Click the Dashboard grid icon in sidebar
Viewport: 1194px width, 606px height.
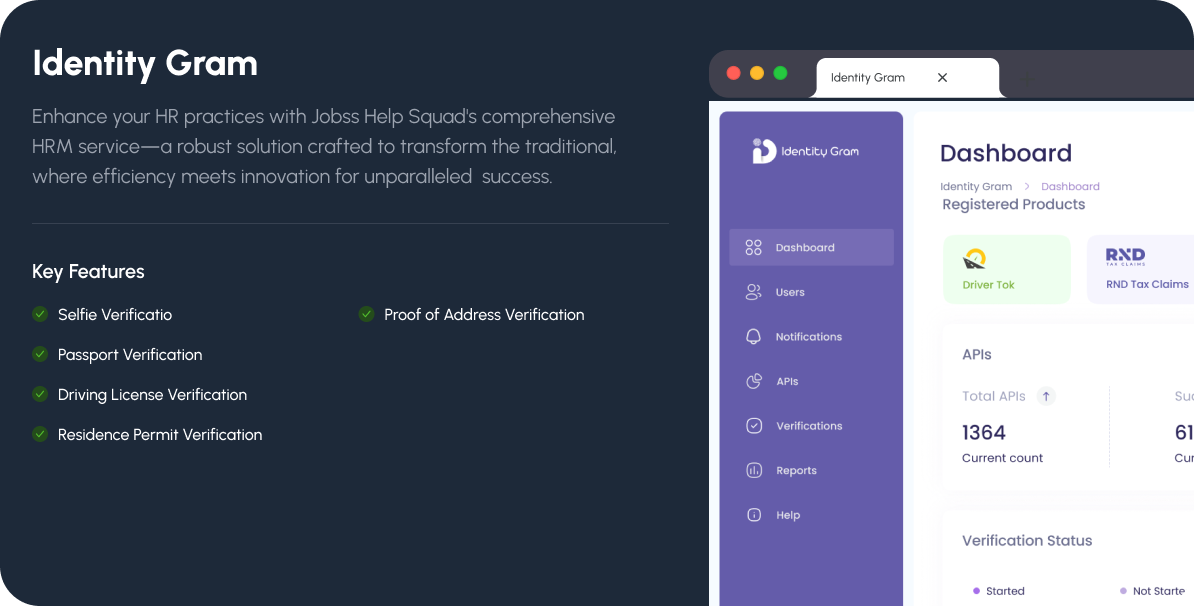point(754,248)
